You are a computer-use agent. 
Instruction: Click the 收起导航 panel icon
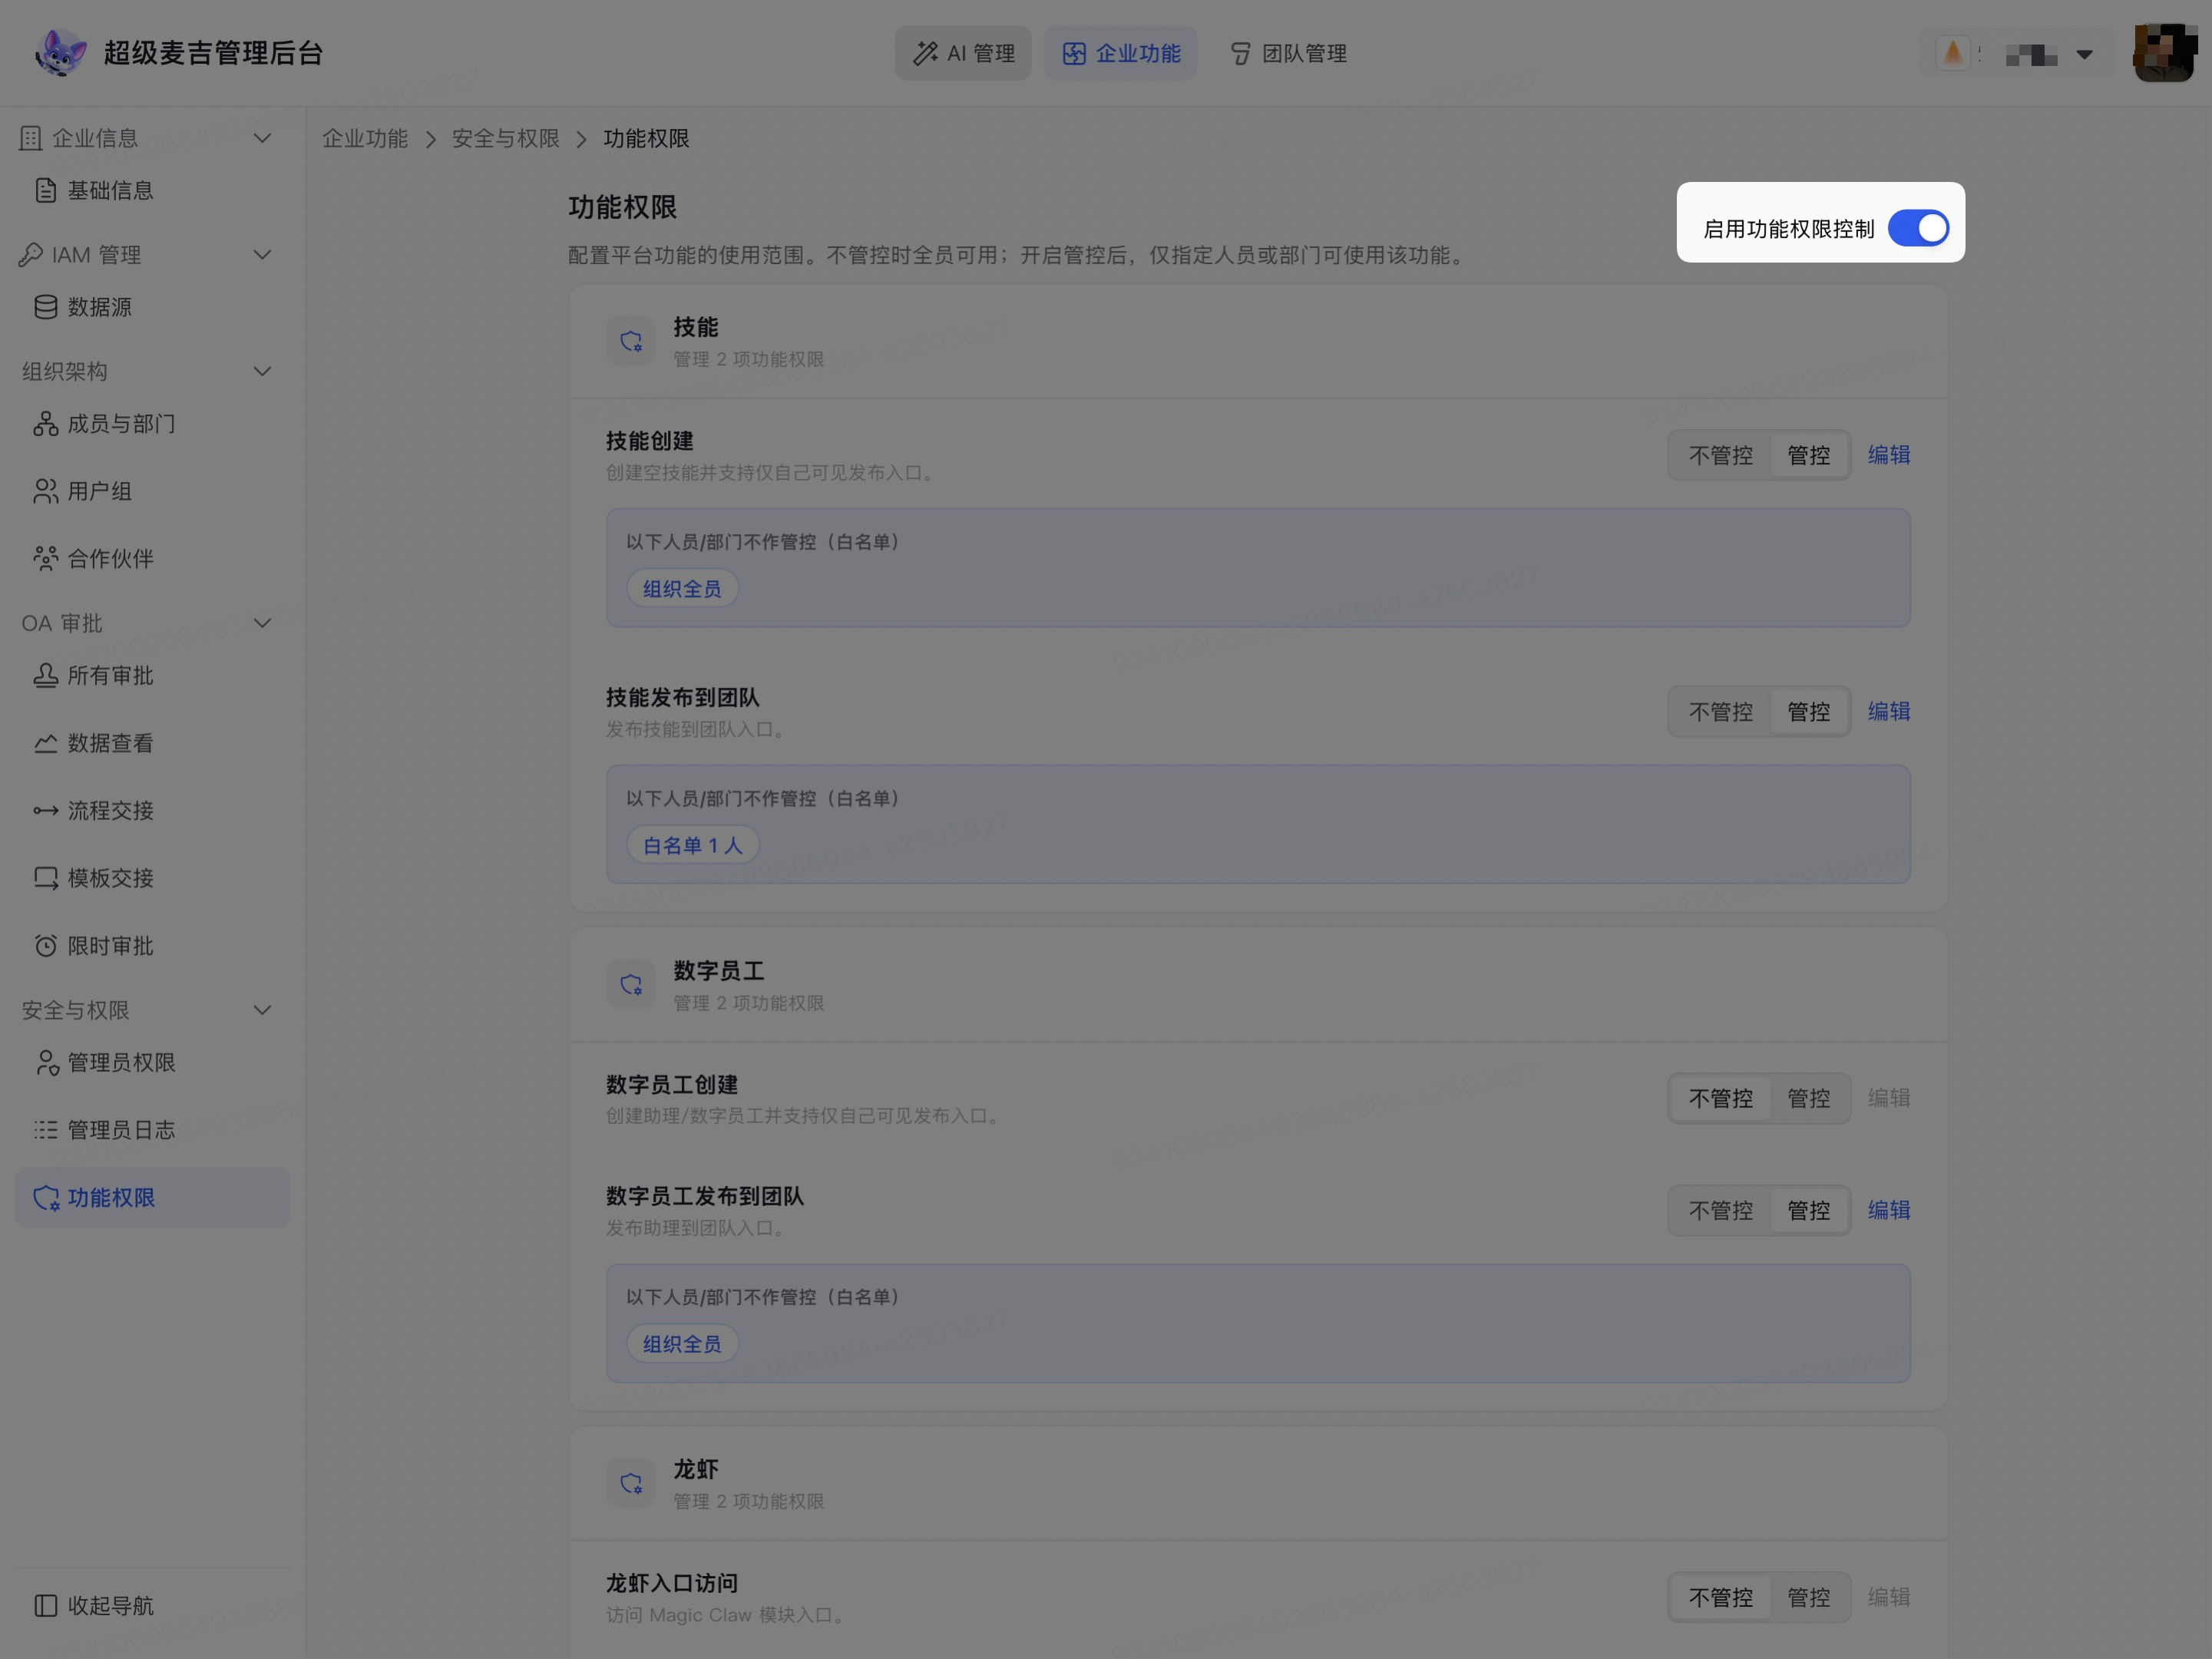click(x=46, y=1605)
